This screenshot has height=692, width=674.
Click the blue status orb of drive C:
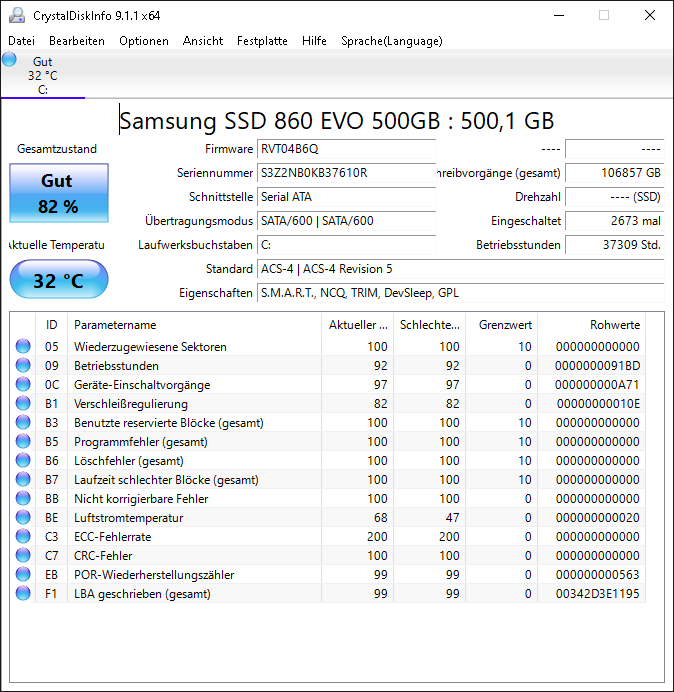(9, 59)
